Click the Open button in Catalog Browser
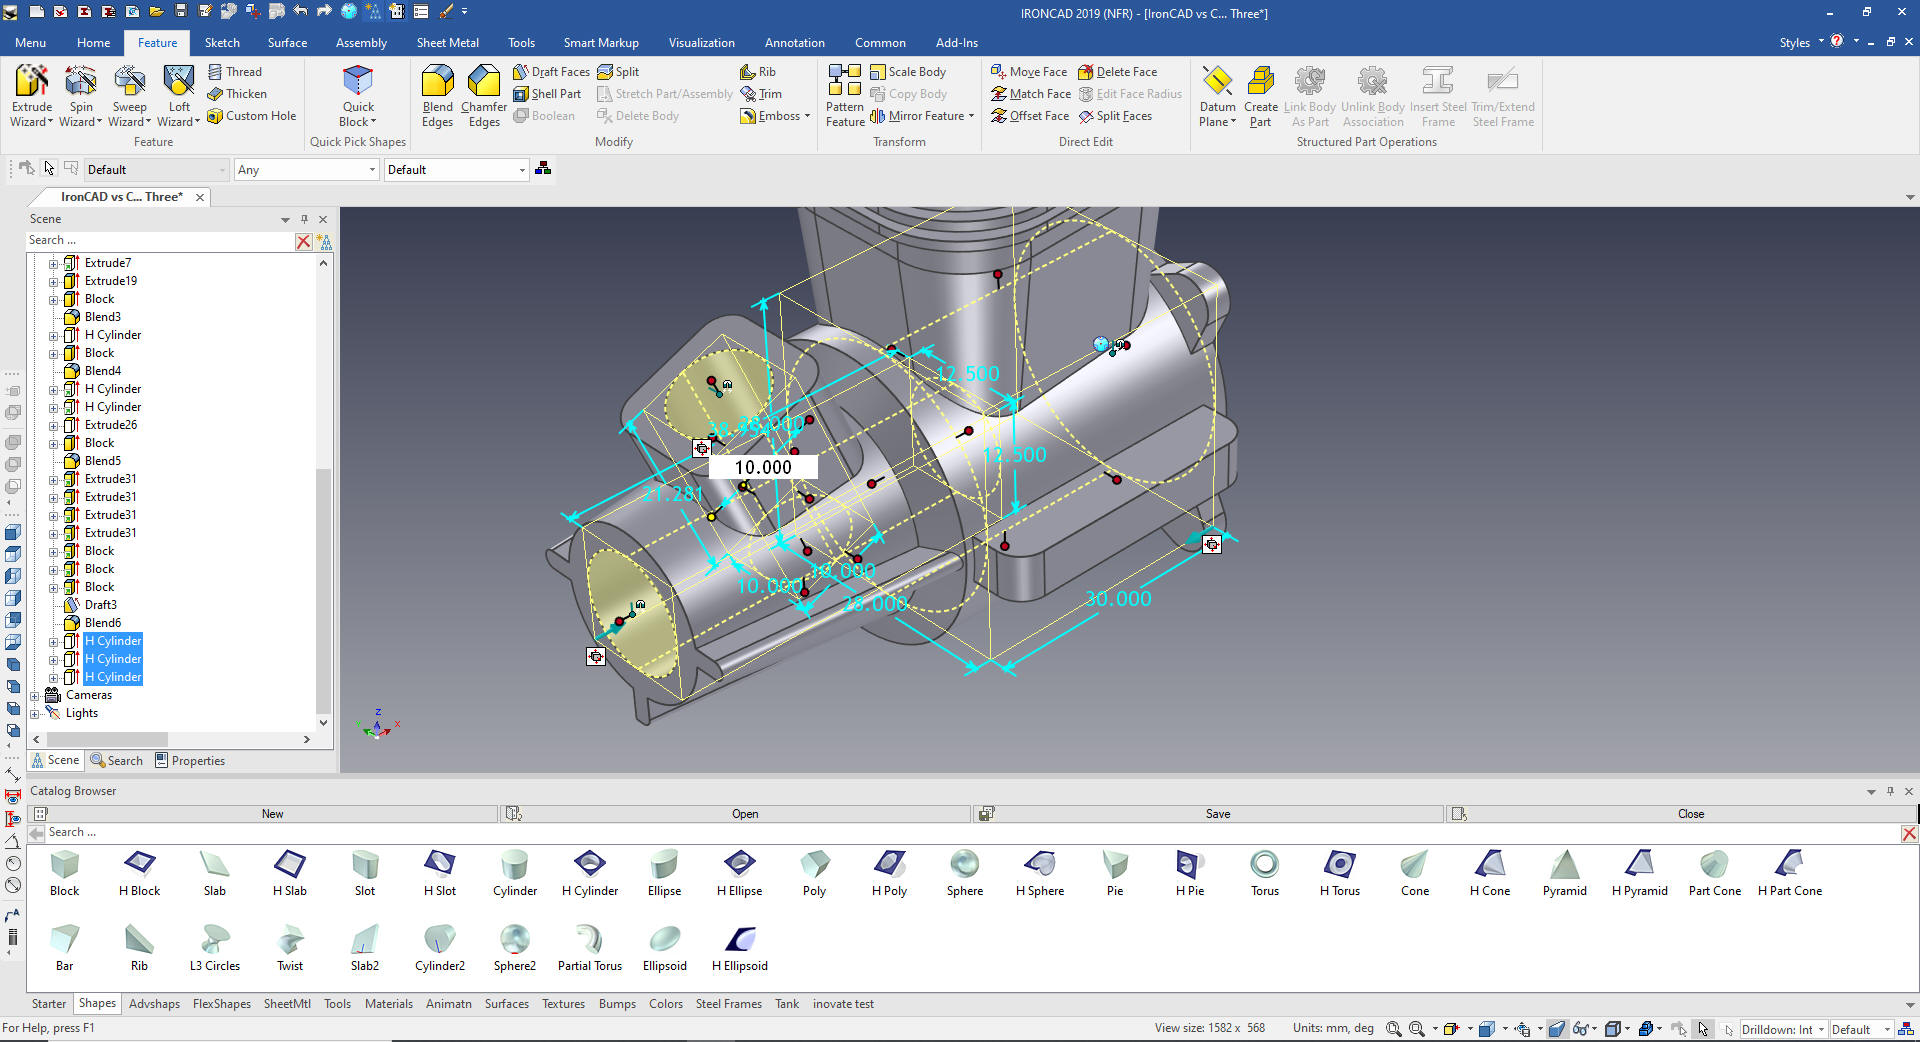This screenshot has height=1042, width=1920. (744, 814)
